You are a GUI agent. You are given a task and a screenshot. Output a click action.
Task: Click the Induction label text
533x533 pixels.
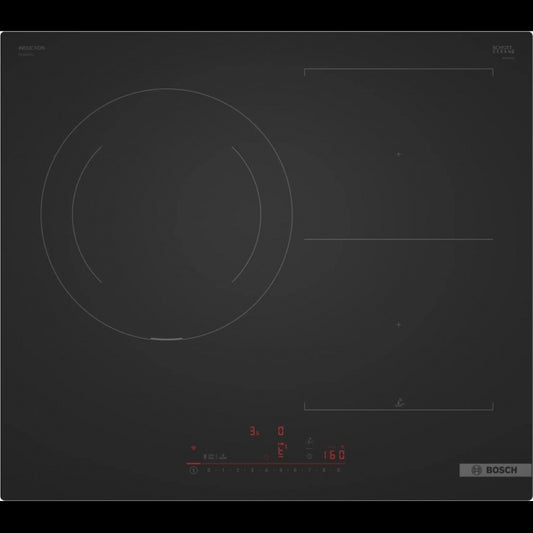coord(31,48)
